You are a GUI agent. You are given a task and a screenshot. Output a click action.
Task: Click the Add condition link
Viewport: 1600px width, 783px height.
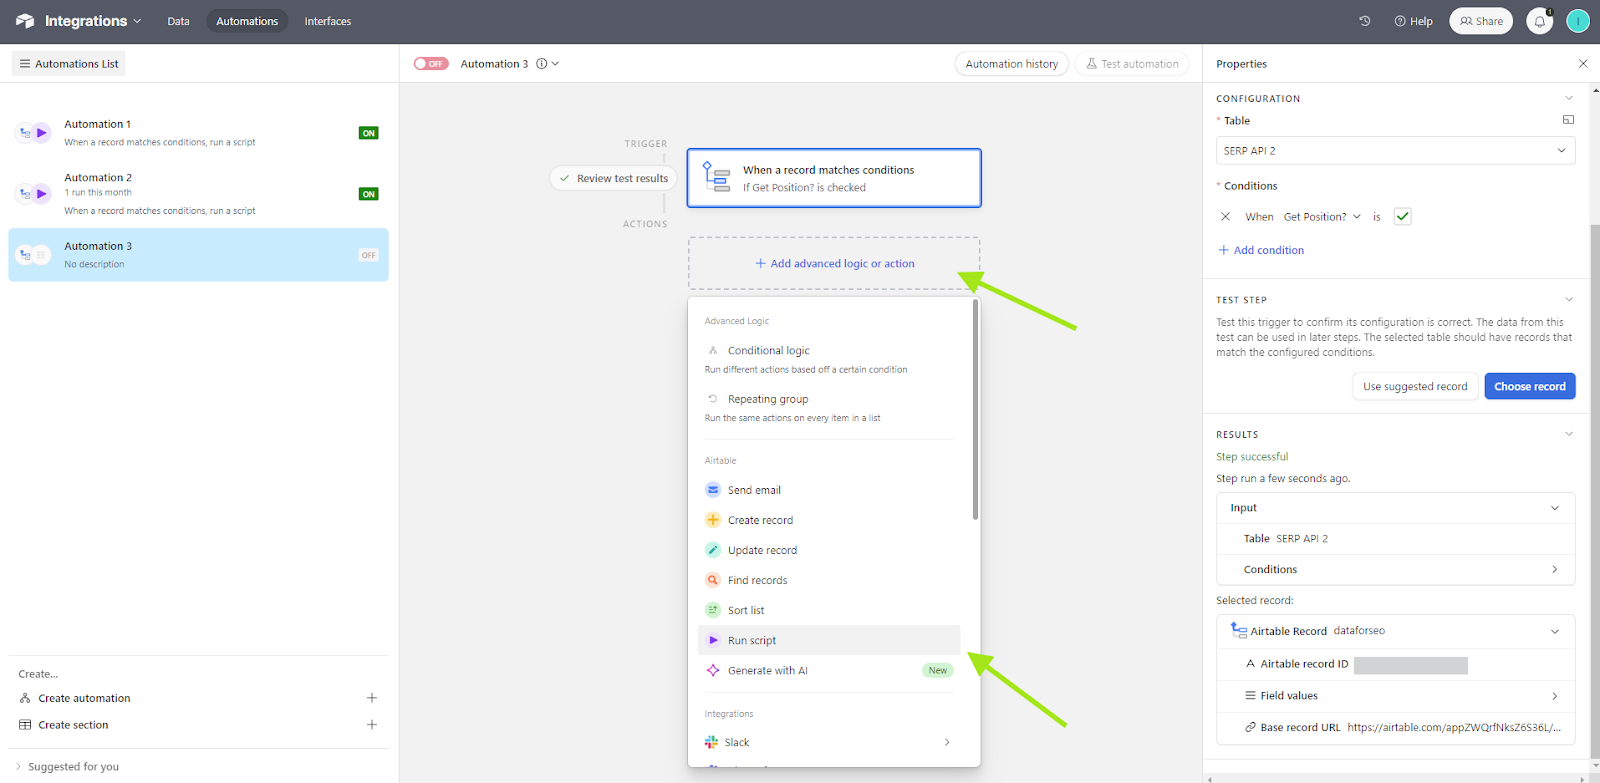pyautogui.click(x=1261, y=250)
